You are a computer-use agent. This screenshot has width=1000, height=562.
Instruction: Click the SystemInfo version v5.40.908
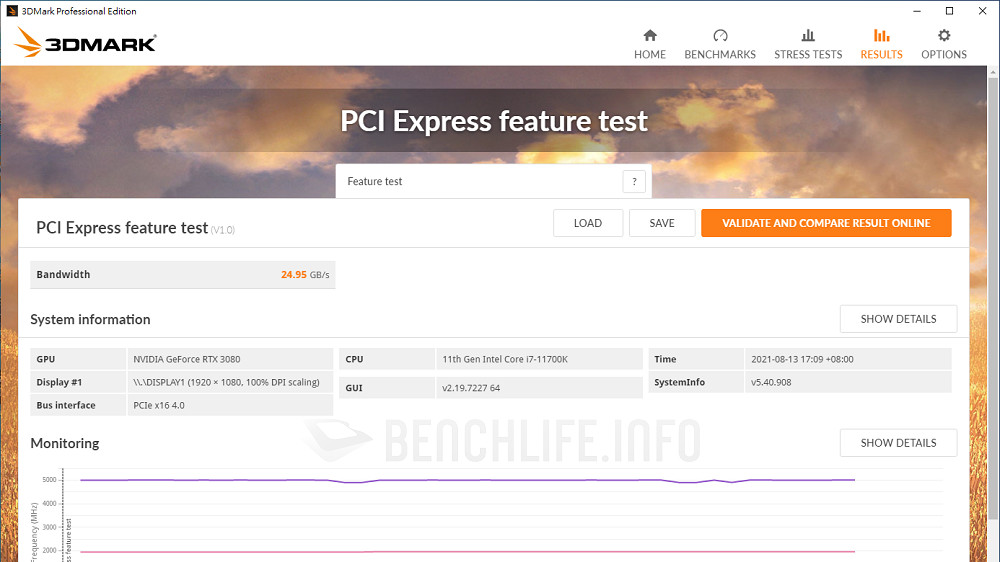click(x=771, y=382)
